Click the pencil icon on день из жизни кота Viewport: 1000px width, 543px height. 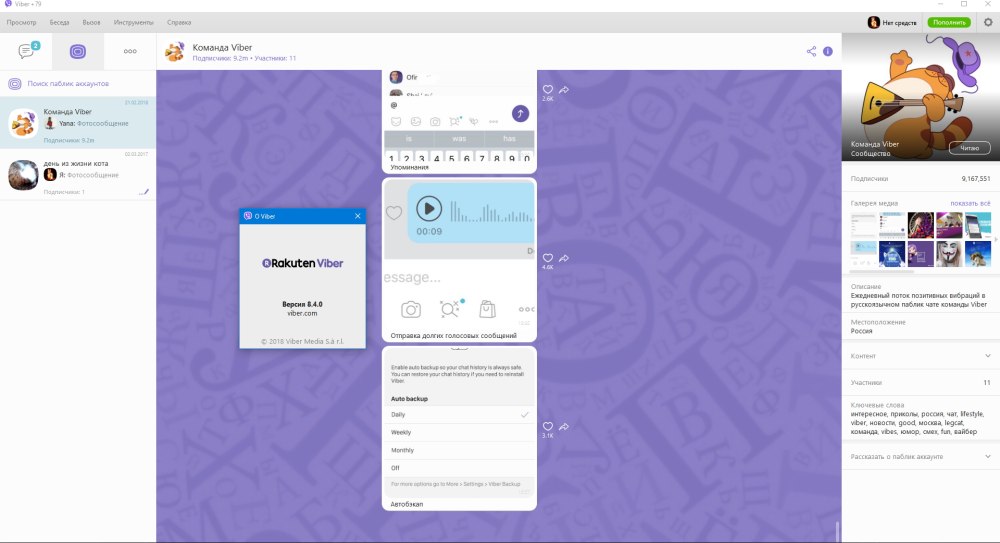(x=144, y=191)
